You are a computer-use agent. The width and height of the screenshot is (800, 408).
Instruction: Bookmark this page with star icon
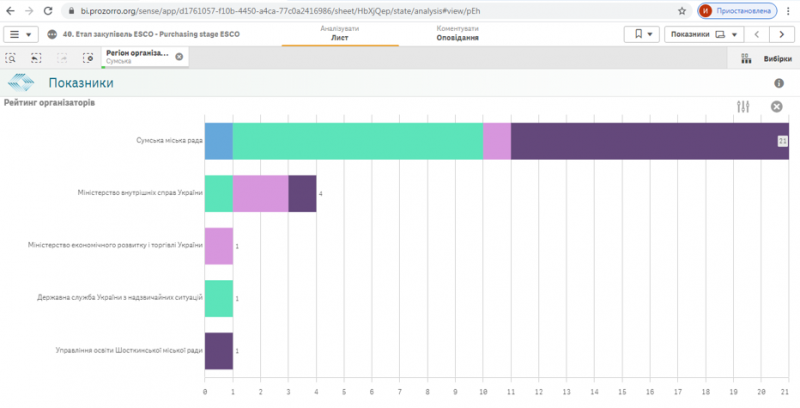click(x=682, y=11)
